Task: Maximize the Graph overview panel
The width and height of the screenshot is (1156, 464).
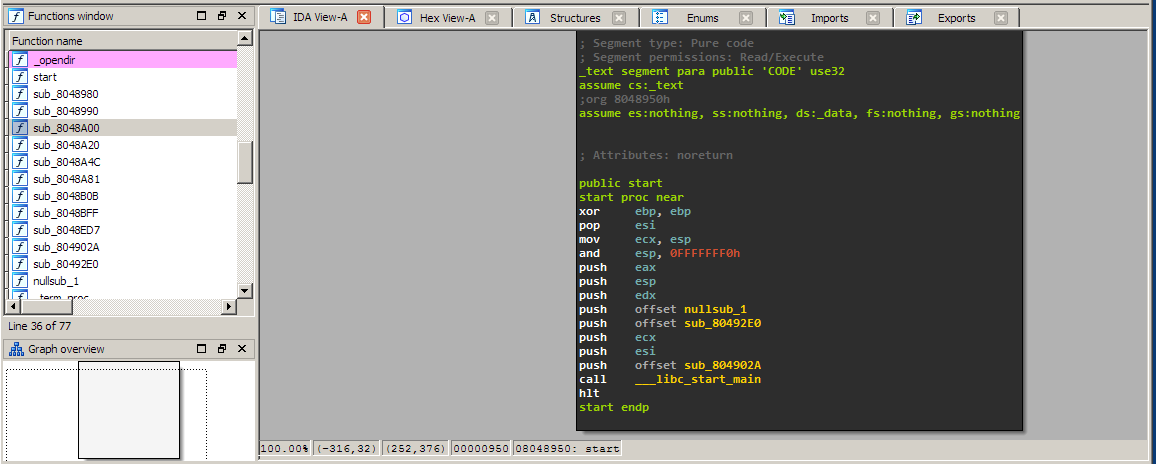Action: pyautogui.click(x=202, y=349)
